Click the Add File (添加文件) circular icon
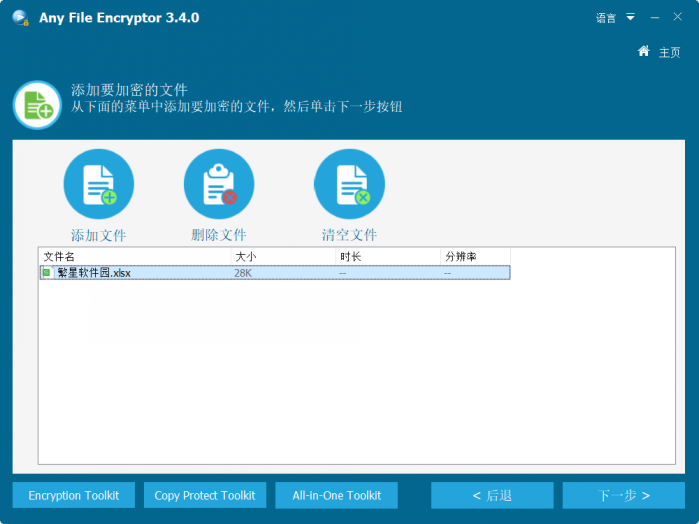 pos(99,184)
